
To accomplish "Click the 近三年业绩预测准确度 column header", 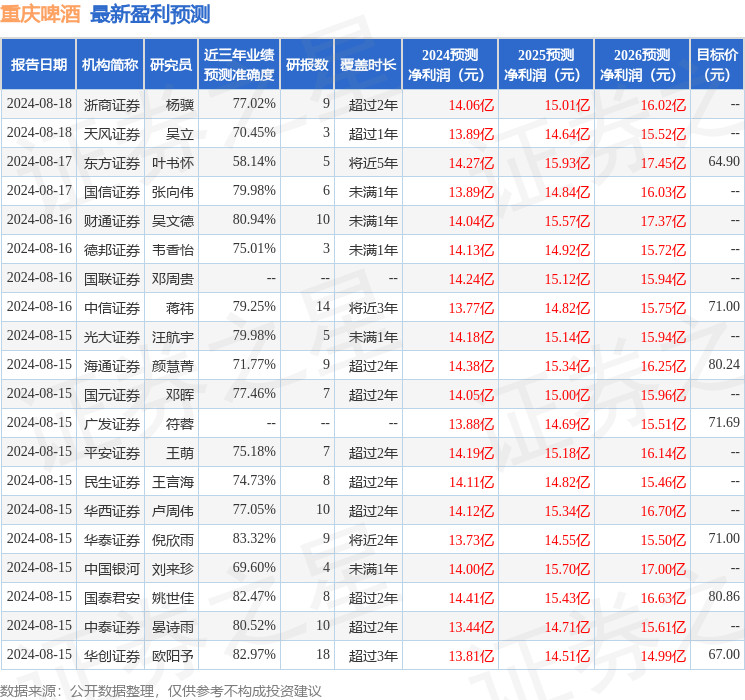I will (x=239, y=65).
